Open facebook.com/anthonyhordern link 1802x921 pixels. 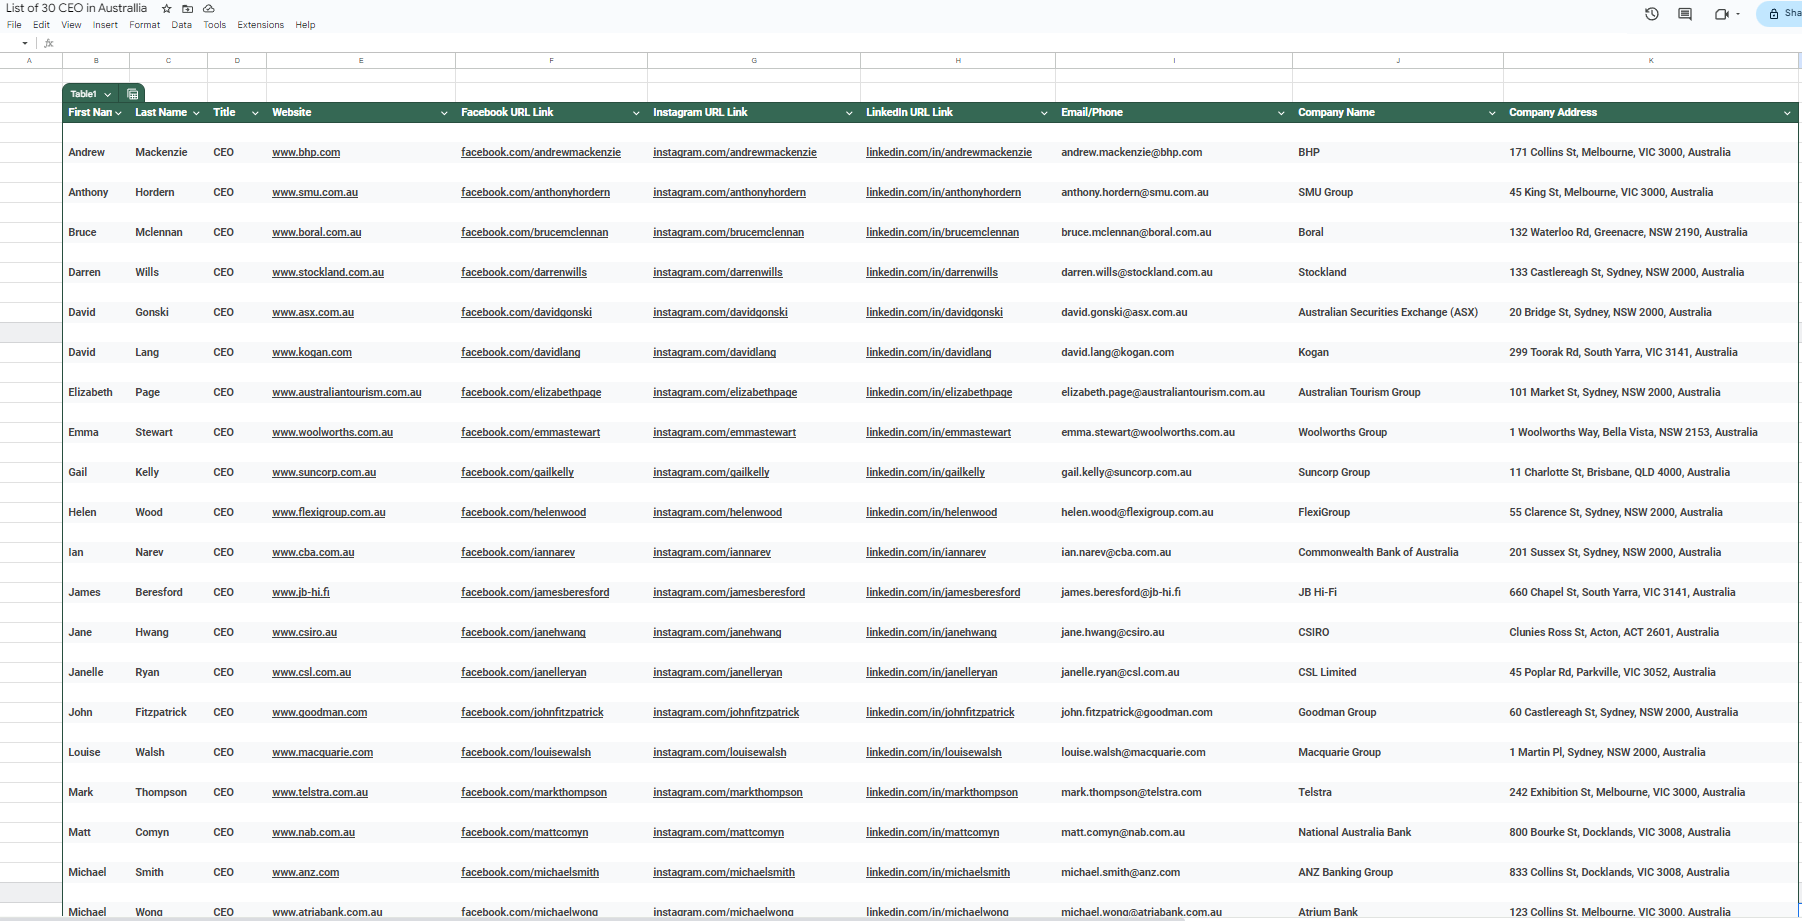[535, 193]
